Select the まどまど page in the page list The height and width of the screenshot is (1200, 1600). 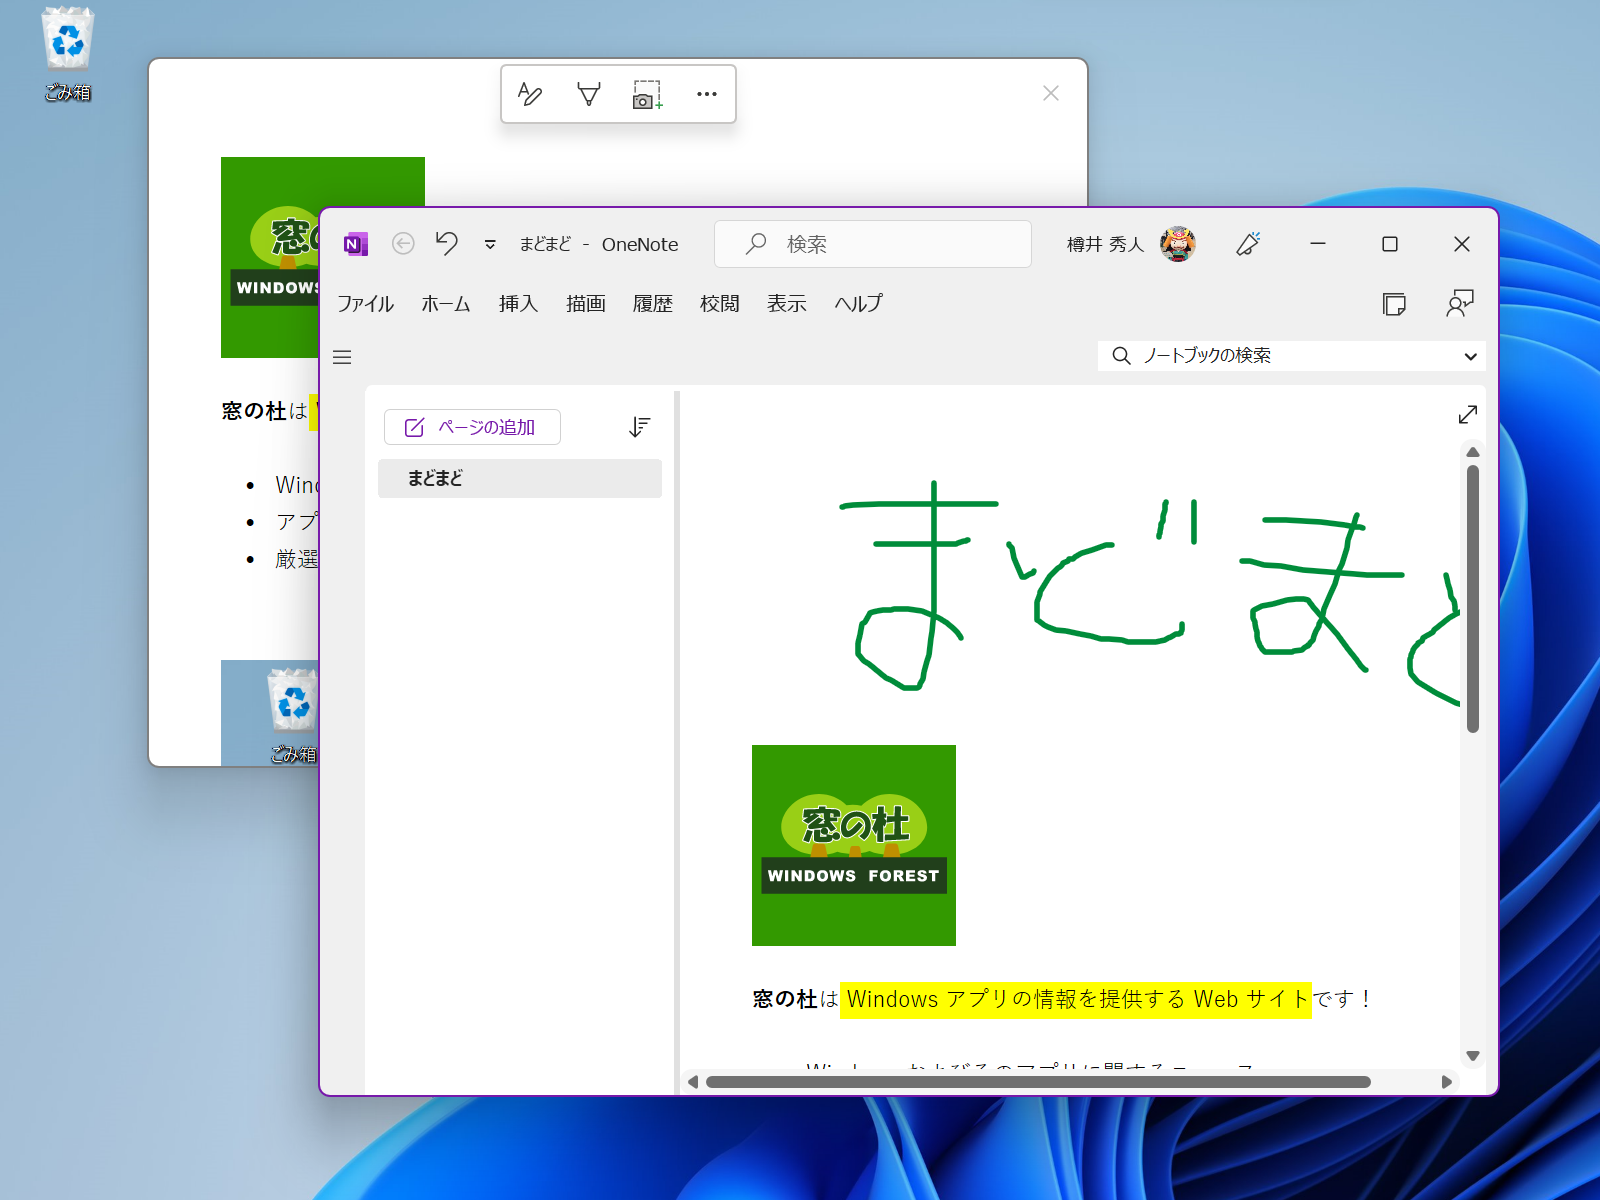[x=432, y=478]
